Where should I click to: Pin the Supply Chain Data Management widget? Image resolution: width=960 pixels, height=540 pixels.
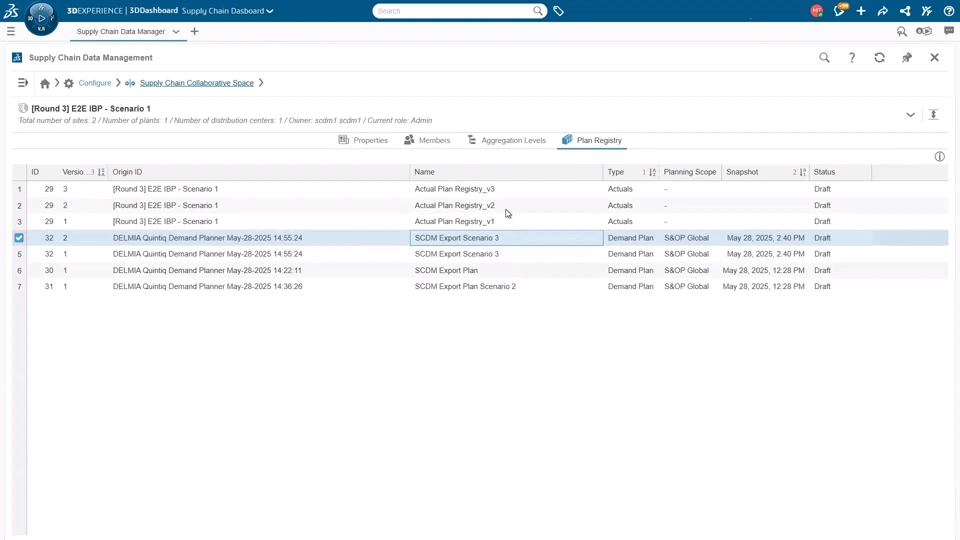pyautogui.click(x=907, y=58)
